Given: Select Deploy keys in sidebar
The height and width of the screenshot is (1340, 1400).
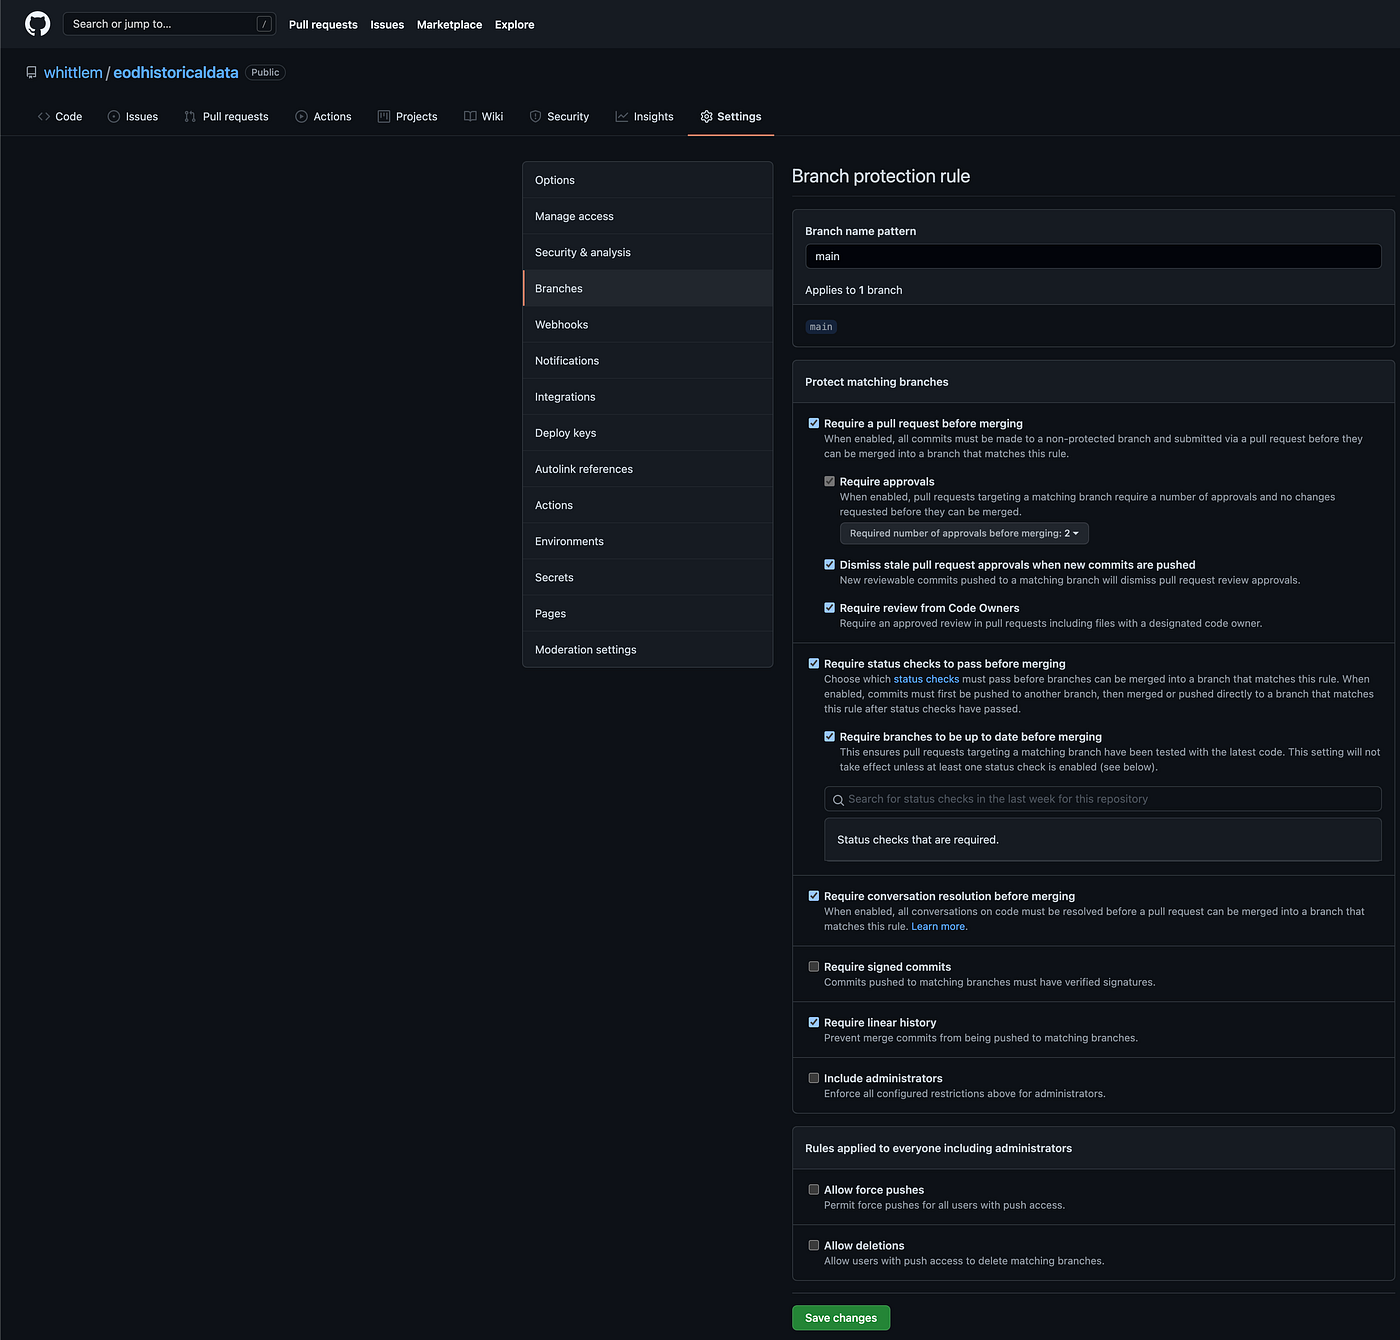Looking at the screenshot, I should point(648,433).
